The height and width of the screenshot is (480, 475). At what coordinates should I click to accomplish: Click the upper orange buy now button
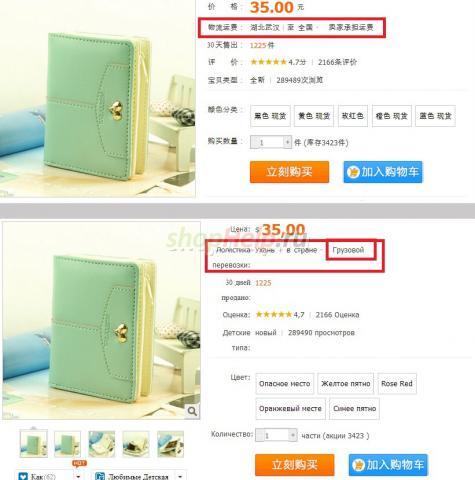pos(289,172)
